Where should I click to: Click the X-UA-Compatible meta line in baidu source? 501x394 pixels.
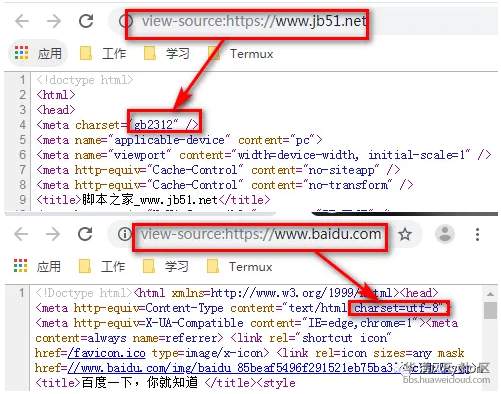[x=246, y=323]
